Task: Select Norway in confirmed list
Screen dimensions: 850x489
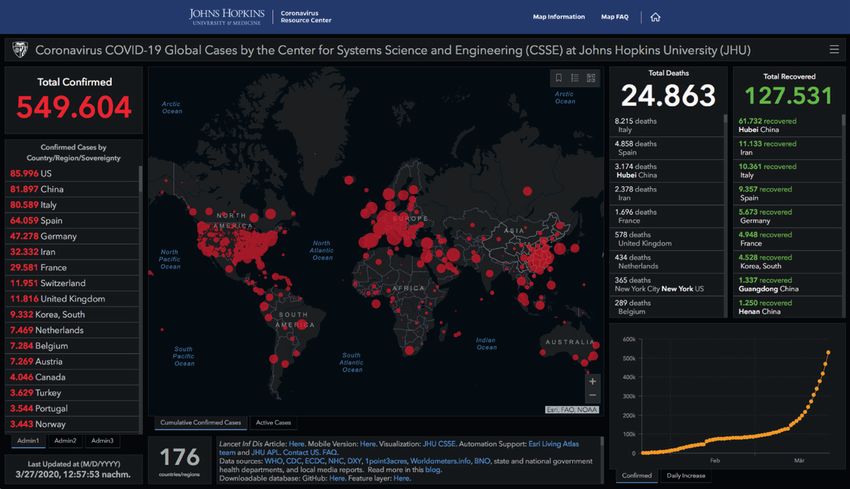Action: [72, 424]
